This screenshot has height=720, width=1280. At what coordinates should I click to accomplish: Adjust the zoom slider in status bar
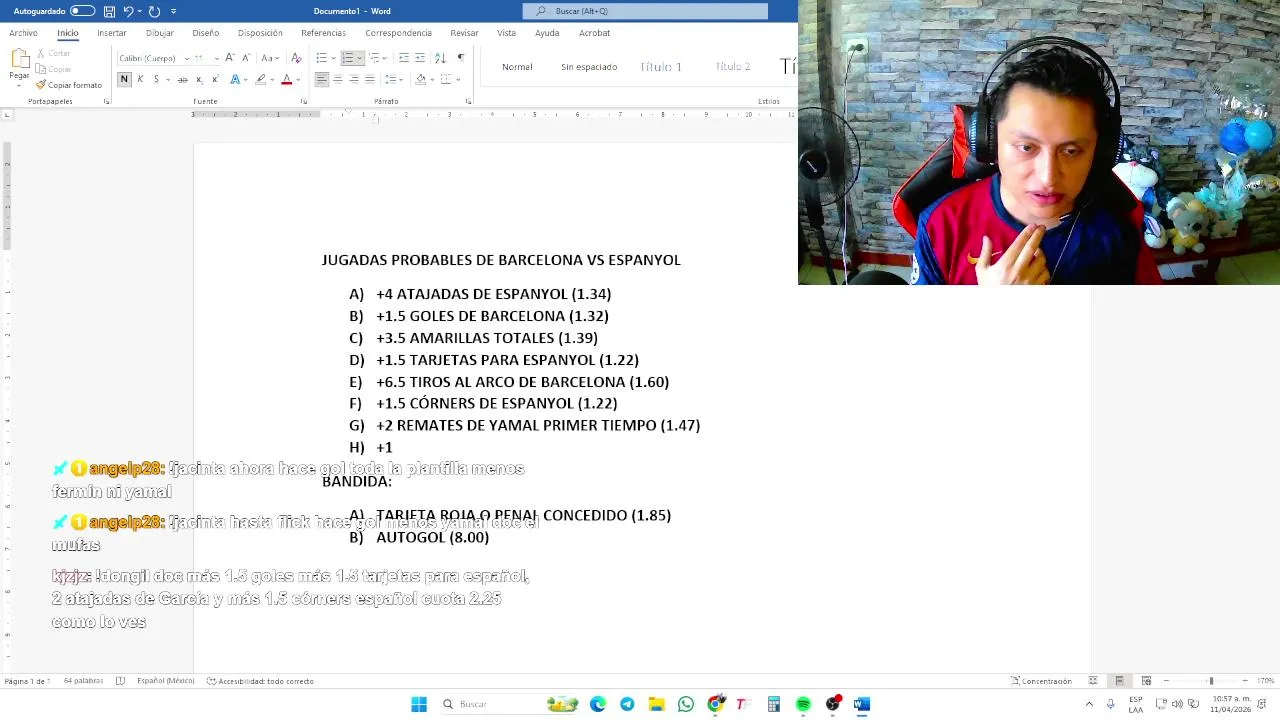(1211, 681)
